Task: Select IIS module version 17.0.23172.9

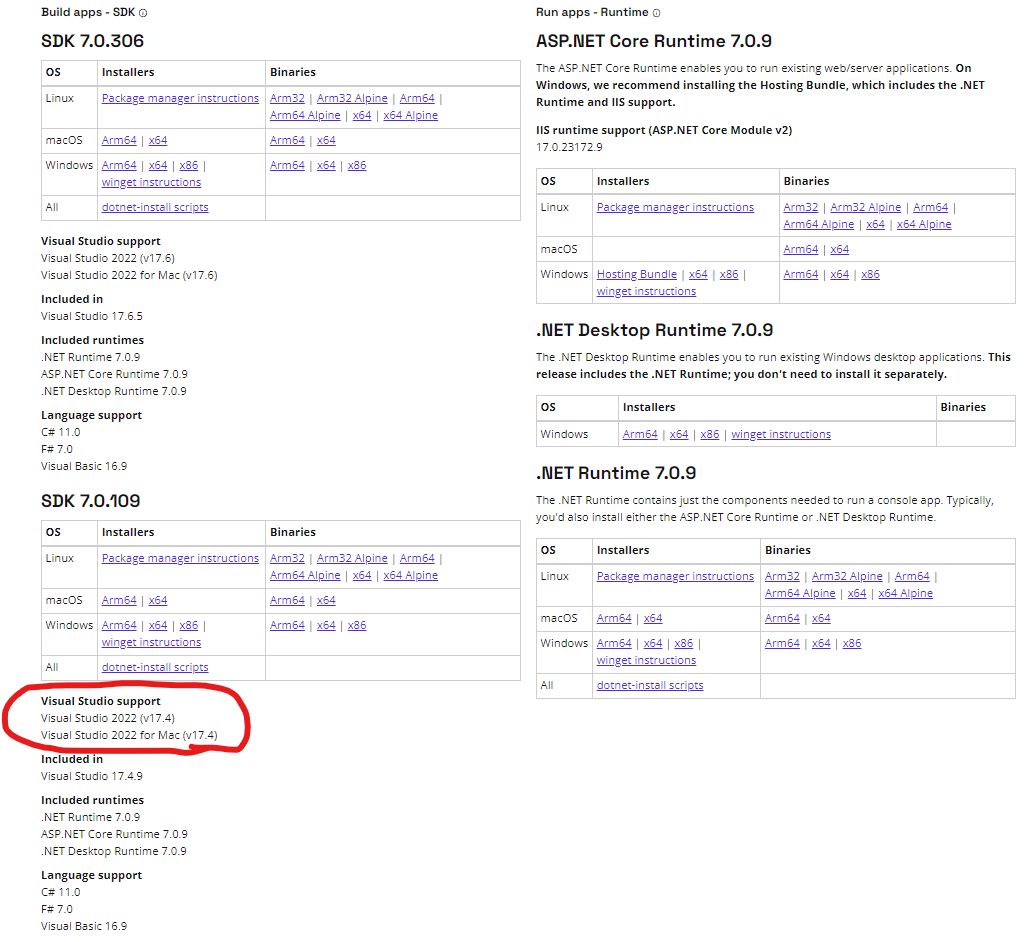Action: pos(569,147)
